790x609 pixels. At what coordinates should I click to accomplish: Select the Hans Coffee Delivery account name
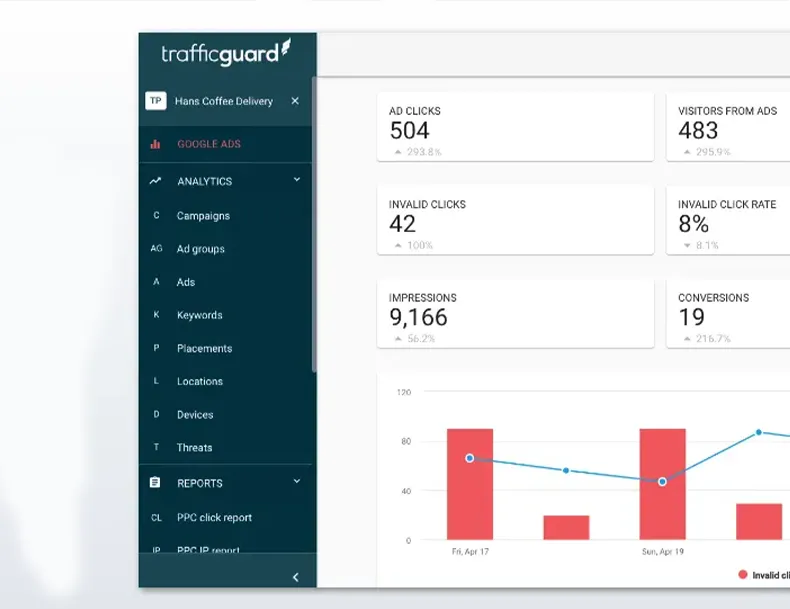224,101
